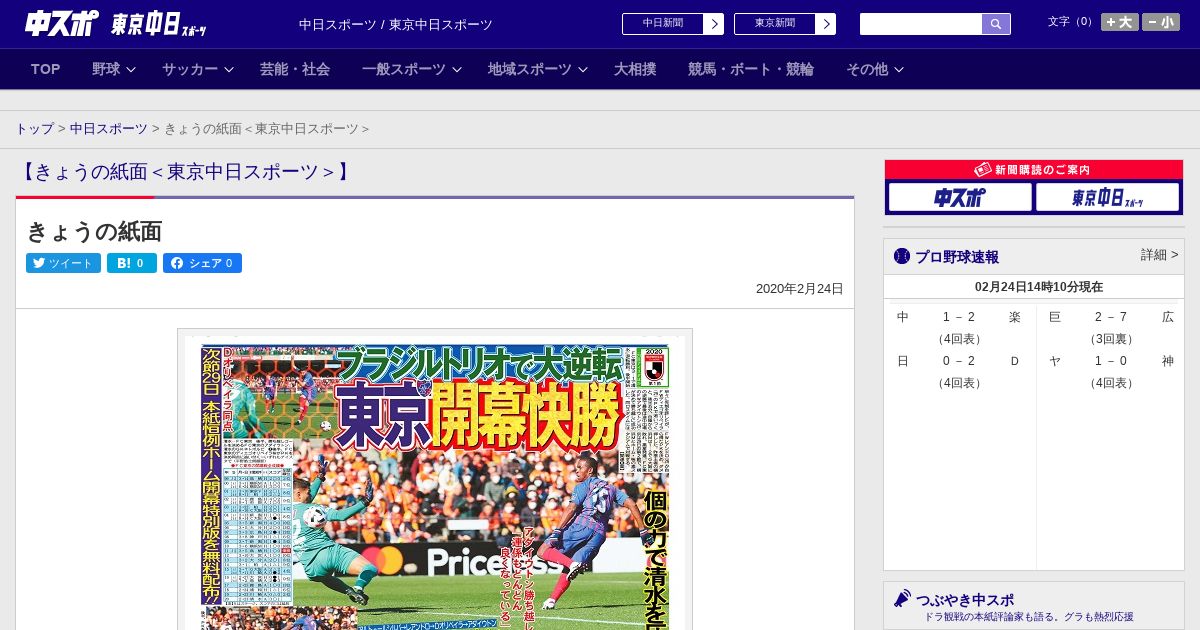
Task: Open the 芸能・社会 menu item
Action: click(x=295, y=69)
